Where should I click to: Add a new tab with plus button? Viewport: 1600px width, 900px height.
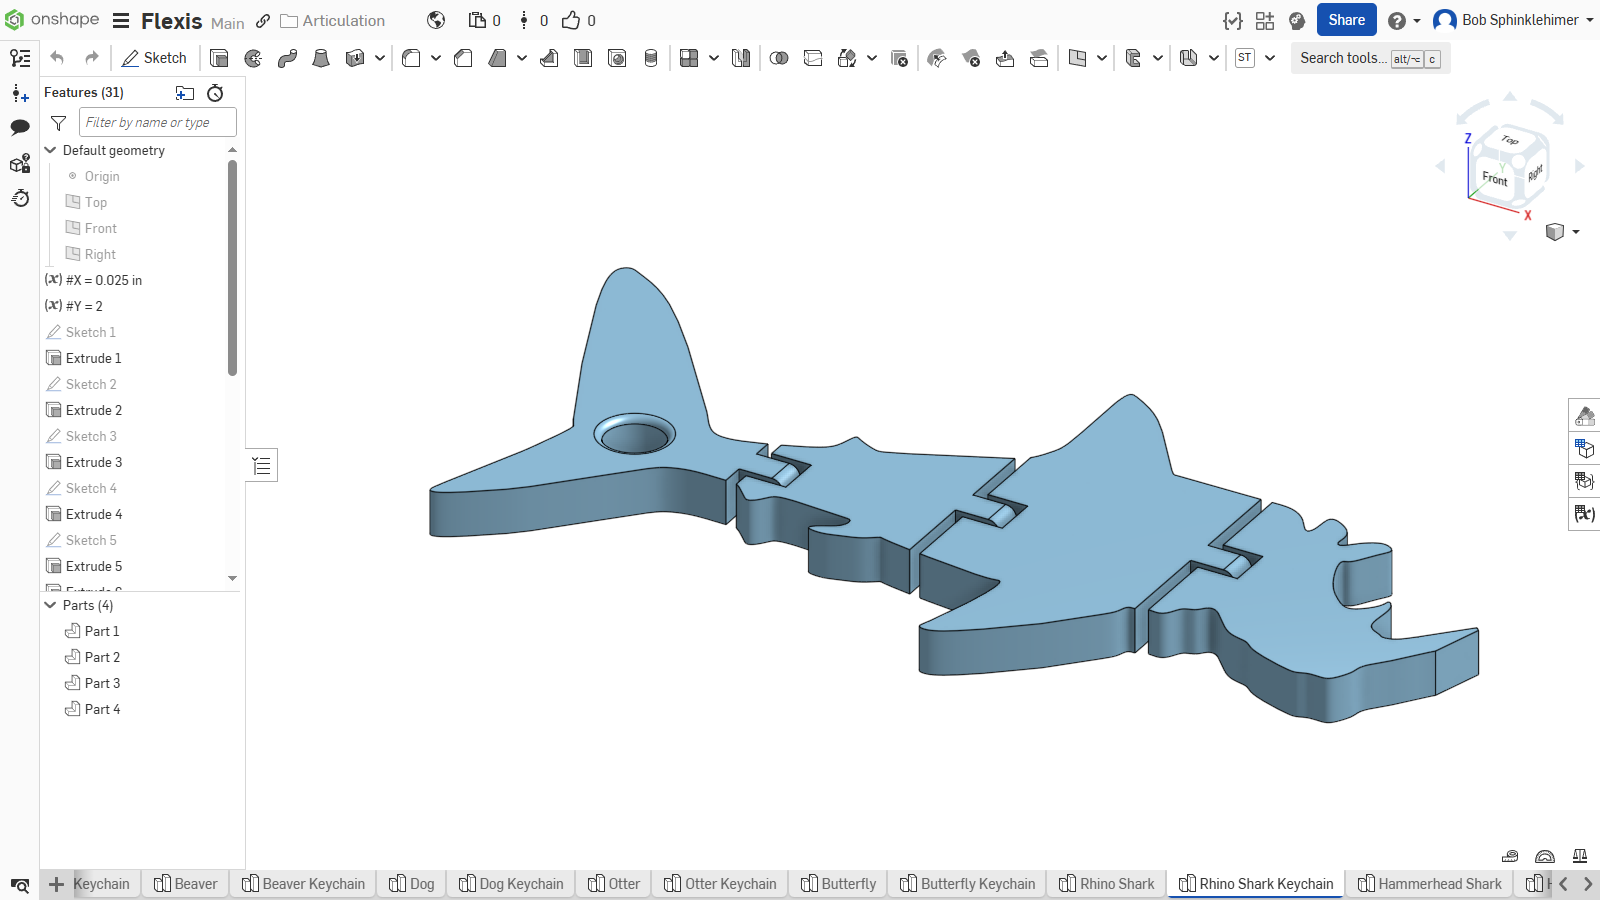coord(56,884)
